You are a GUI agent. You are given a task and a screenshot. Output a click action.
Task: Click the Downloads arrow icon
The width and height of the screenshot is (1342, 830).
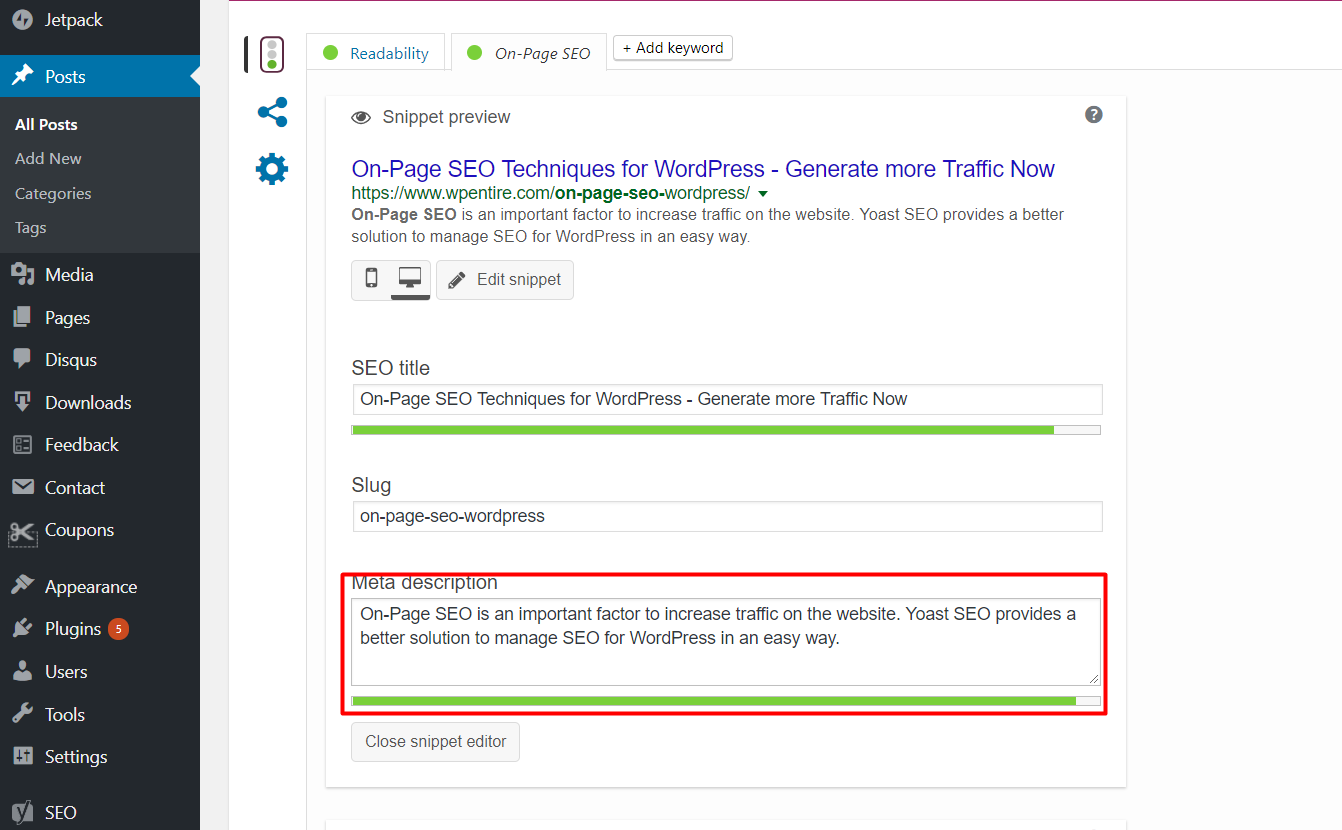coord(22,402)
